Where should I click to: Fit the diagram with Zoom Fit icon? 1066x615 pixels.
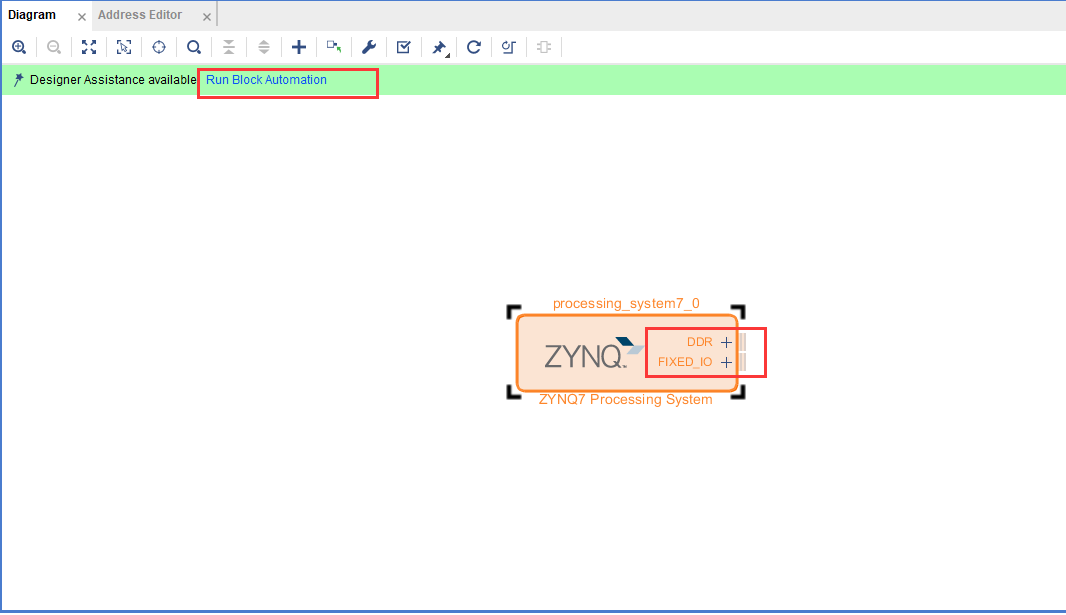point(89,47)
